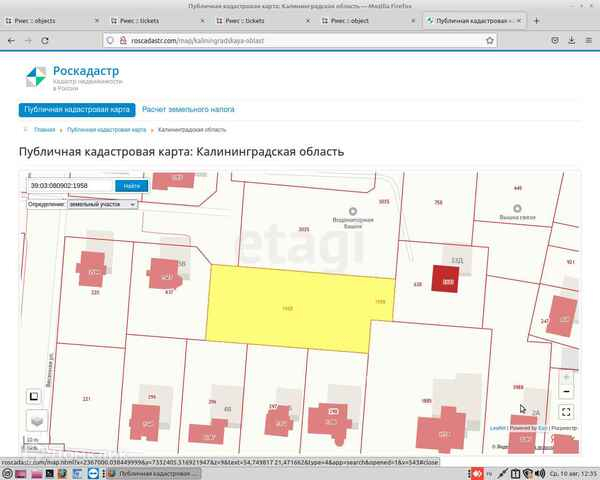Click the Вышка связи map marker
The image size is (600, 480).
click(x=517, y=209)
